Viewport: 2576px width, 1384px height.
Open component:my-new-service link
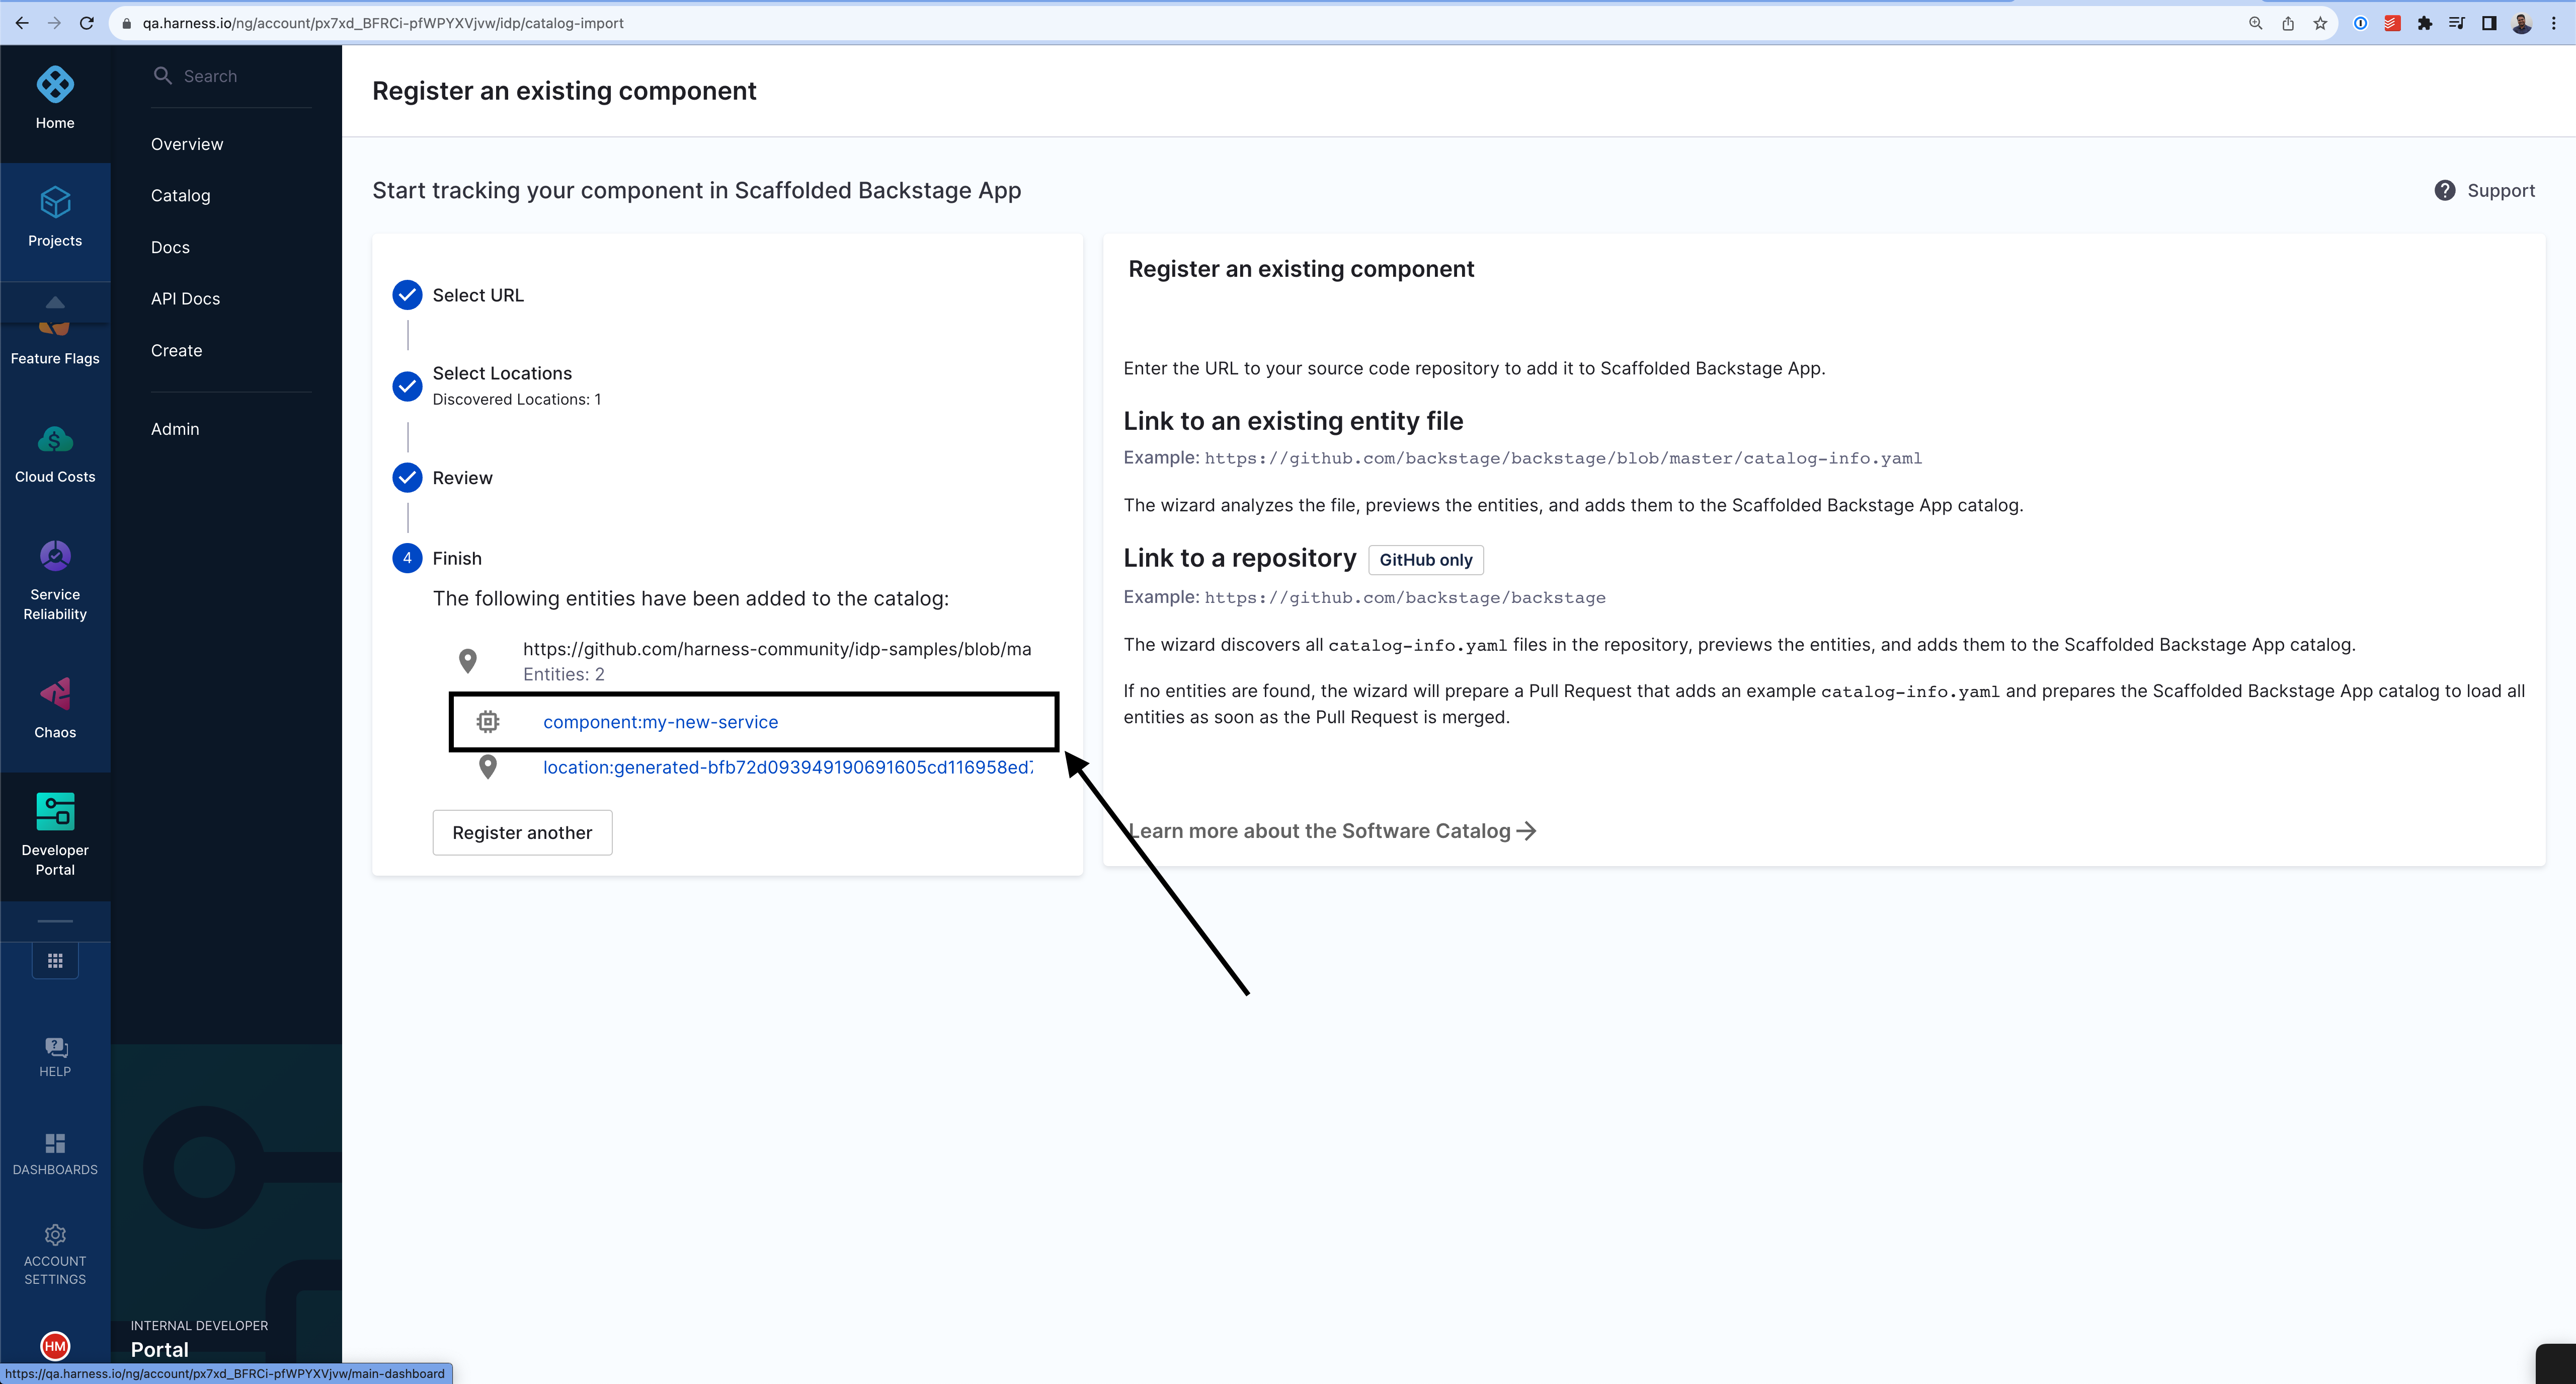660,722
